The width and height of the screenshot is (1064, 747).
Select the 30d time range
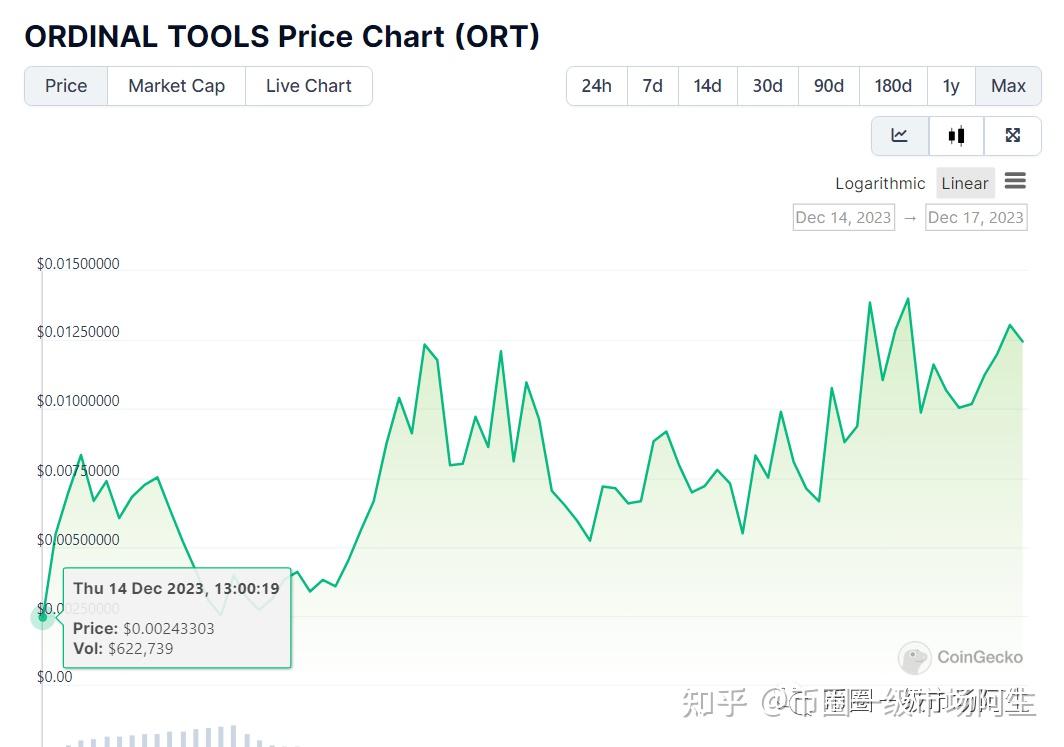coord(767,86)
